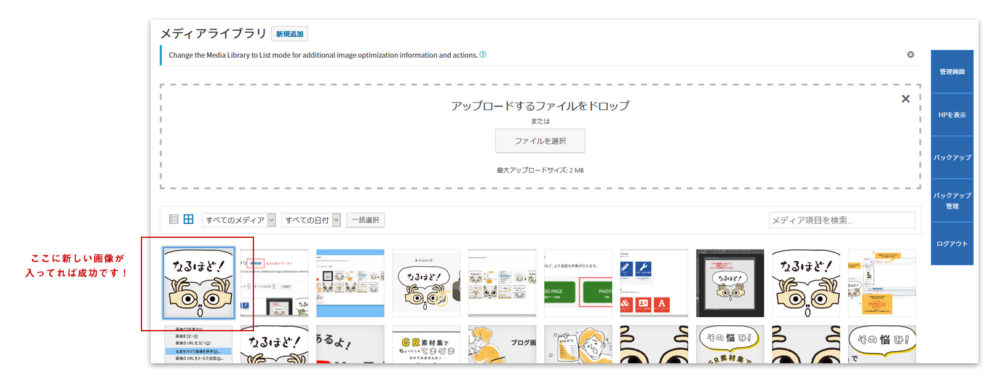The image size is (1000, 386).
Task: Close the upload drop zone
Action: coord(906,99)
